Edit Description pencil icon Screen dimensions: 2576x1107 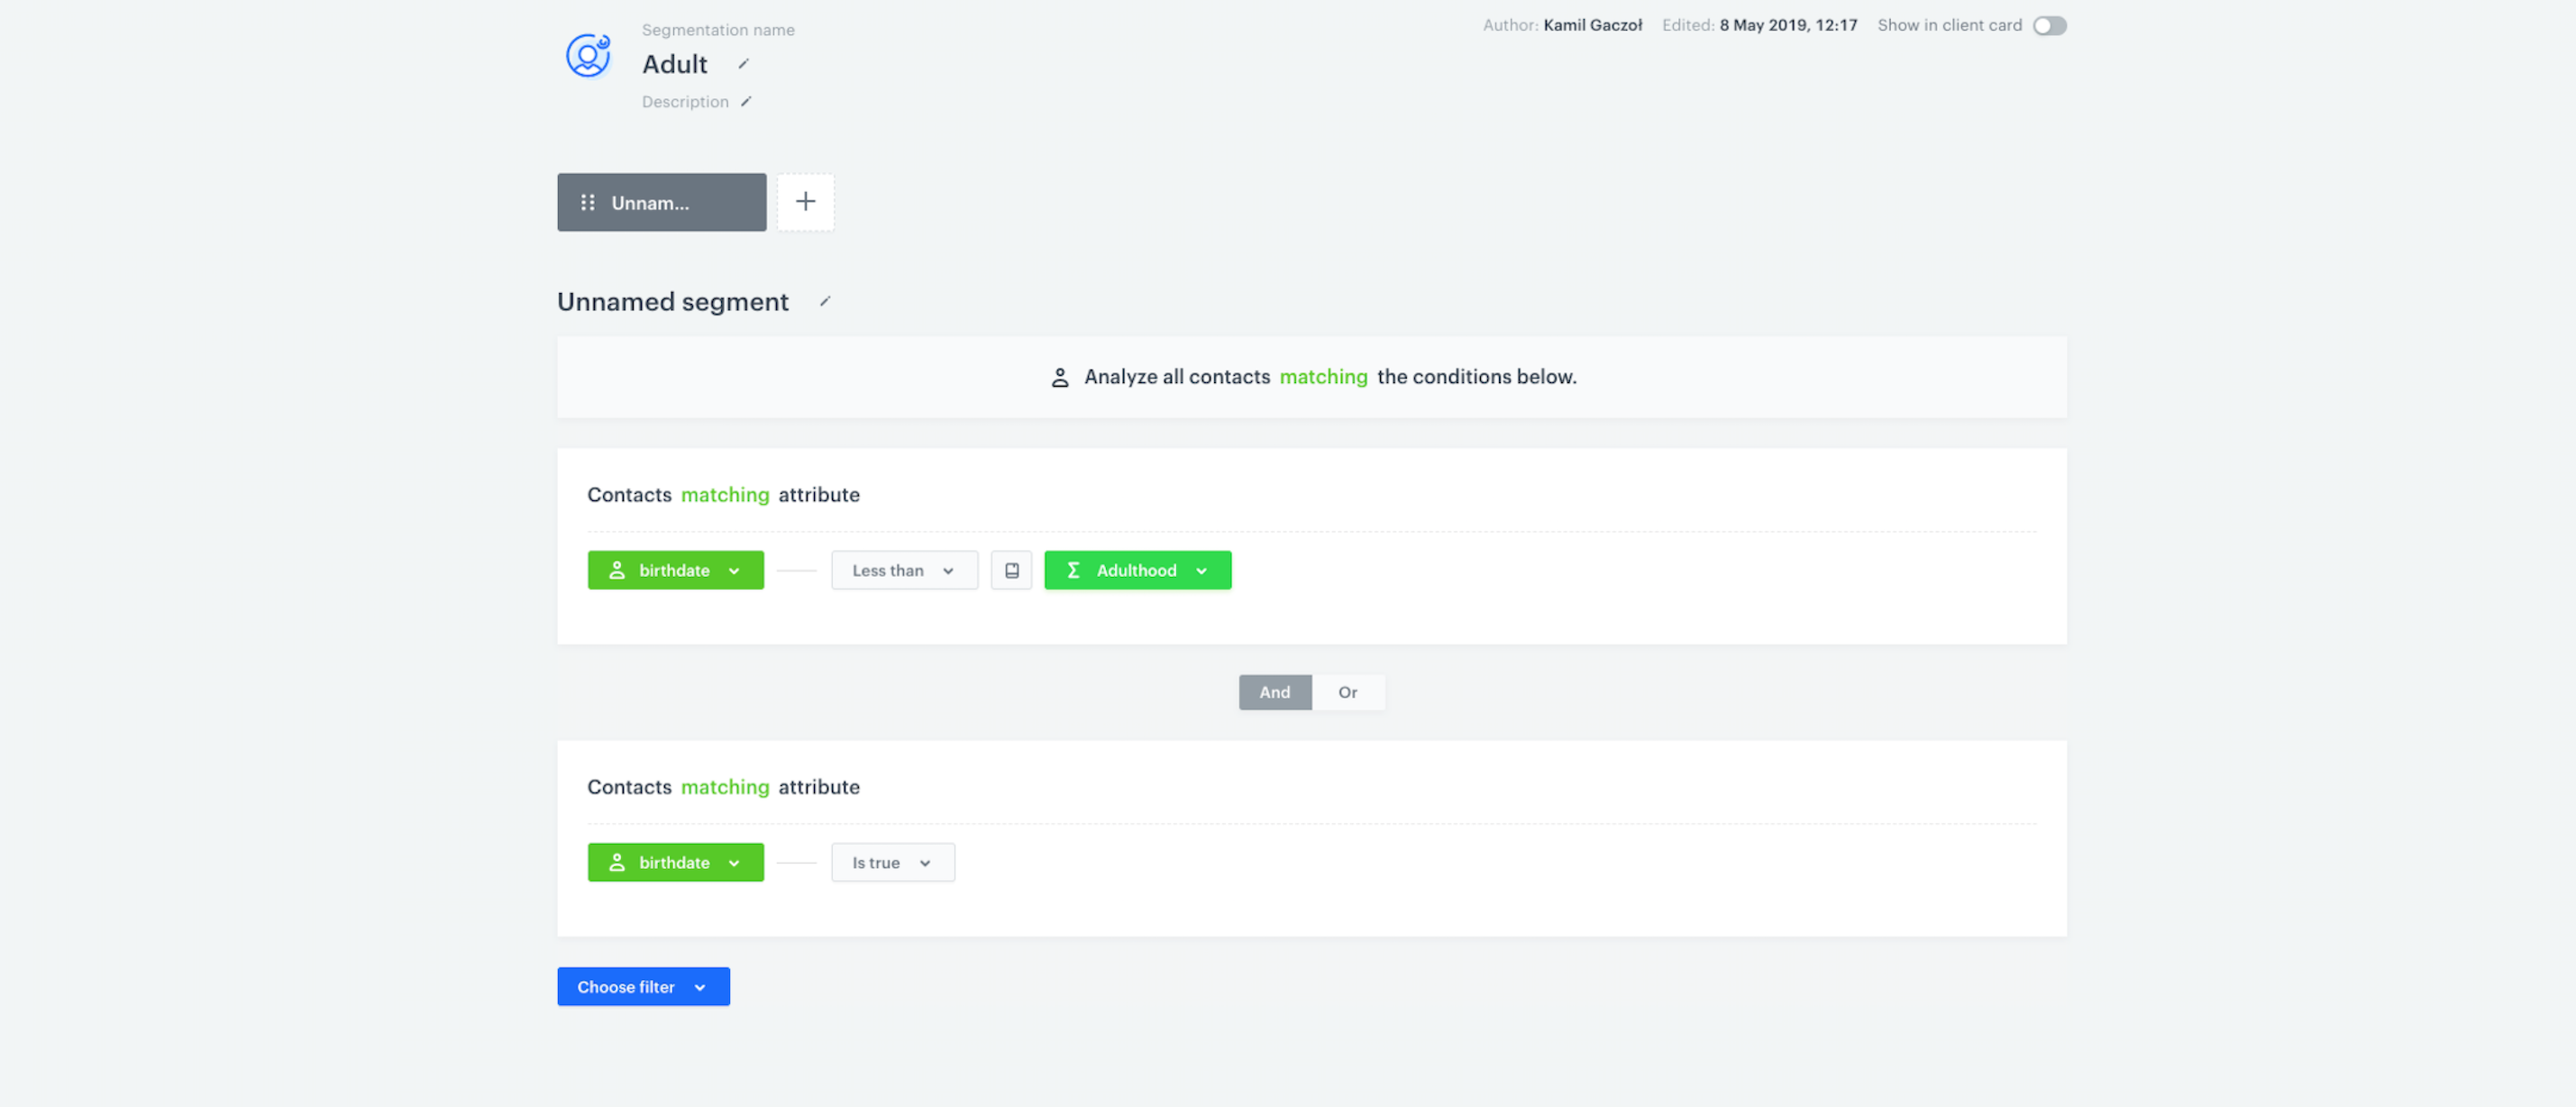746,102
